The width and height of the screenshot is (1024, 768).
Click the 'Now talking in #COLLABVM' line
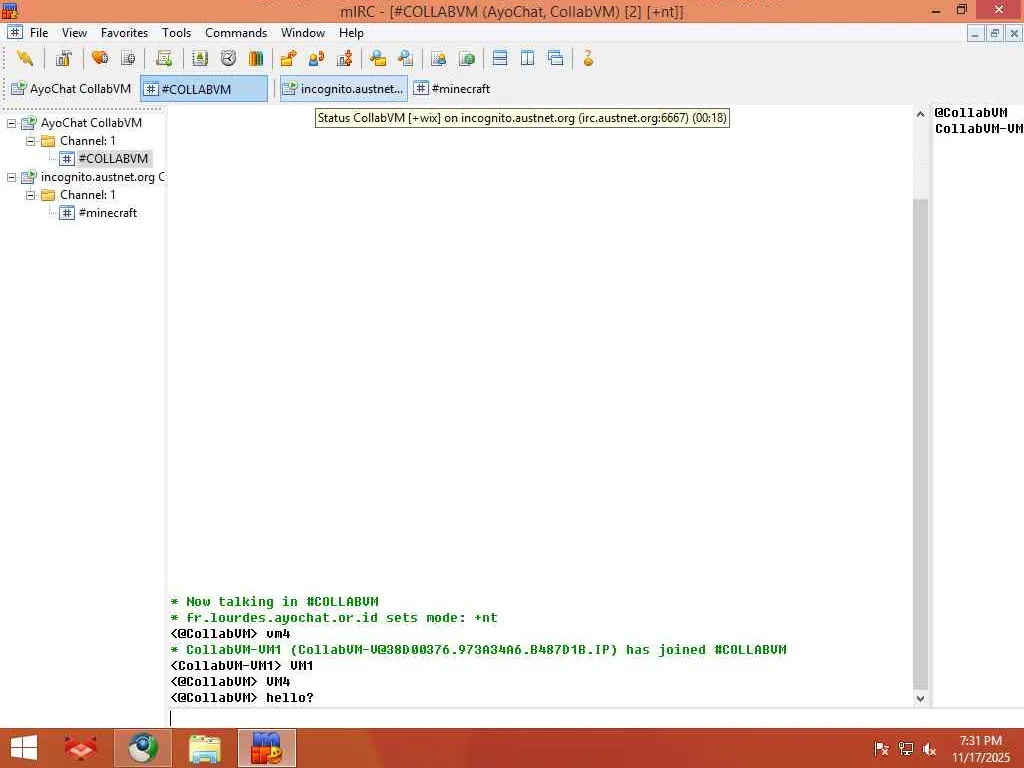(x=275, y=601)
